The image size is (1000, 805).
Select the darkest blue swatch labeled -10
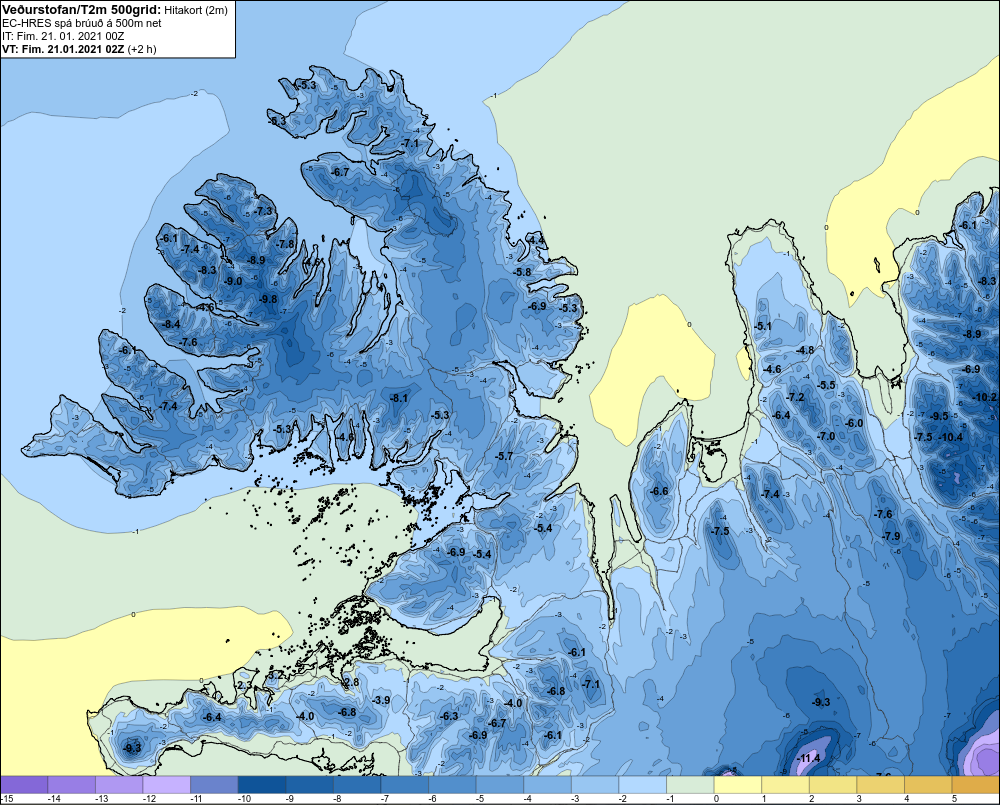point(261,785)
